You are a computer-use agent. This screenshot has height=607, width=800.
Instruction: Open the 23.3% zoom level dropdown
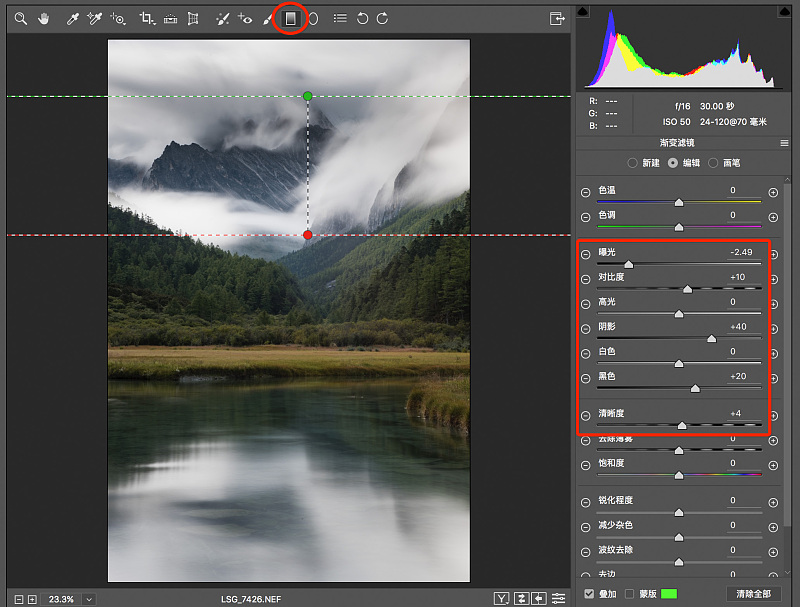[89, 599]
